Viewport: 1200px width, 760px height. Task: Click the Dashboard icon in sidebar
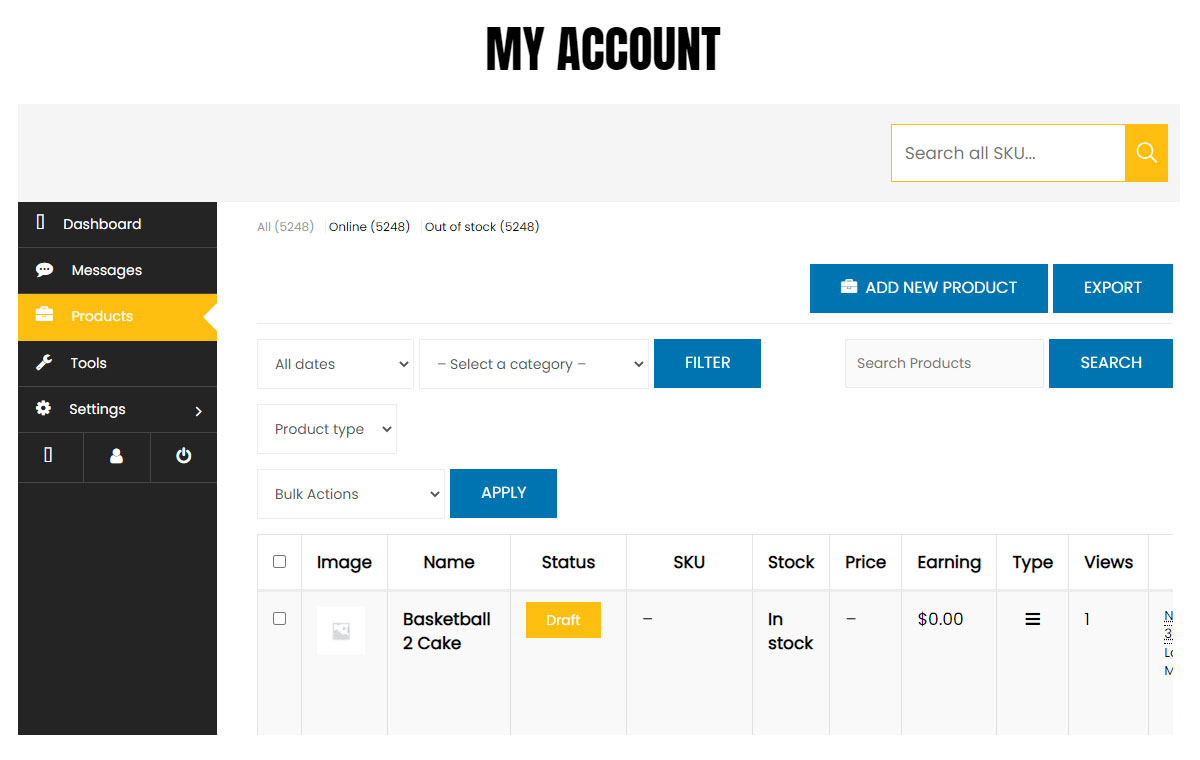click(40, 222)
